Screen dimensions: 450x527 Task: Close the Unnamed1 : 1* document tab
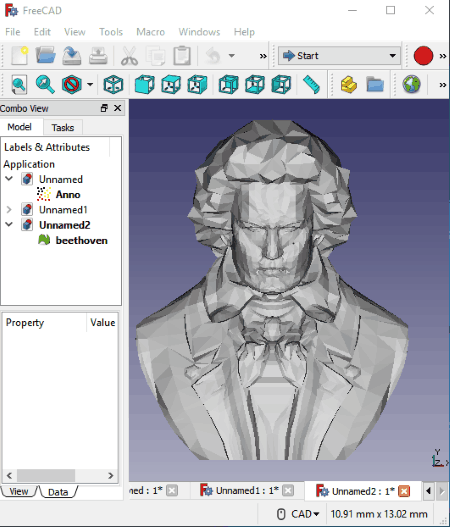288,491
